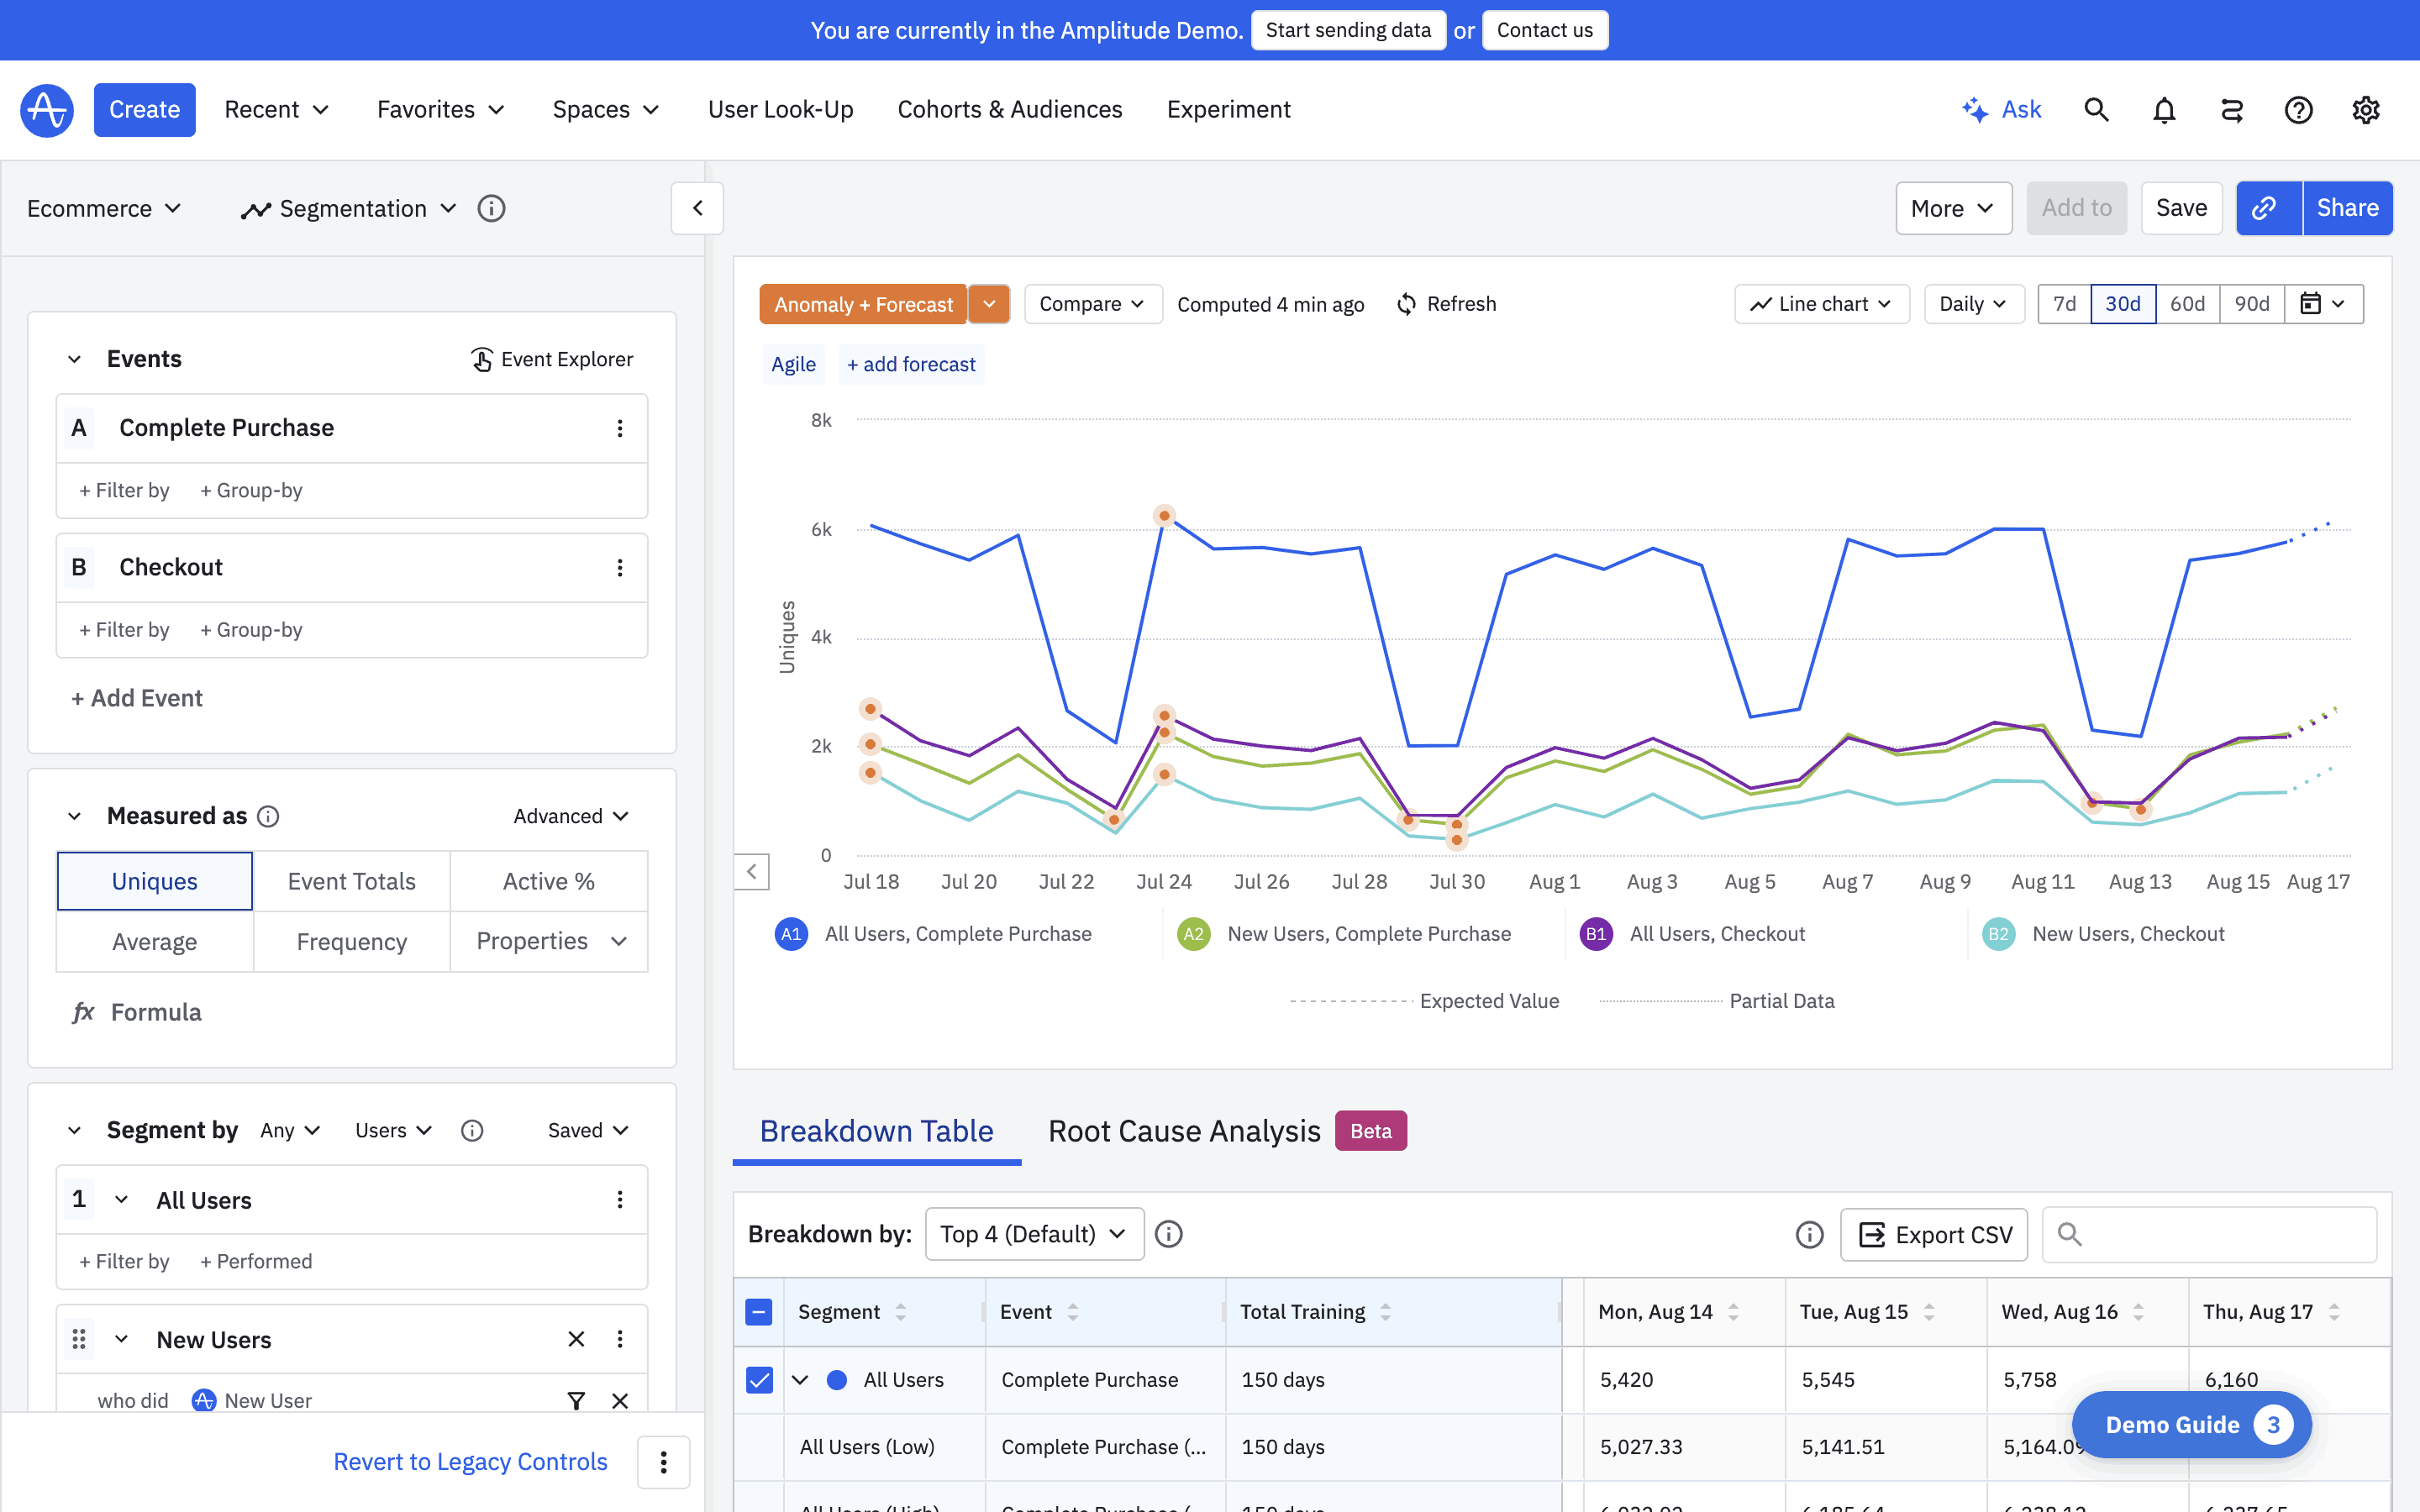Click Revert to Legacy Controls link

[470, 1461]
